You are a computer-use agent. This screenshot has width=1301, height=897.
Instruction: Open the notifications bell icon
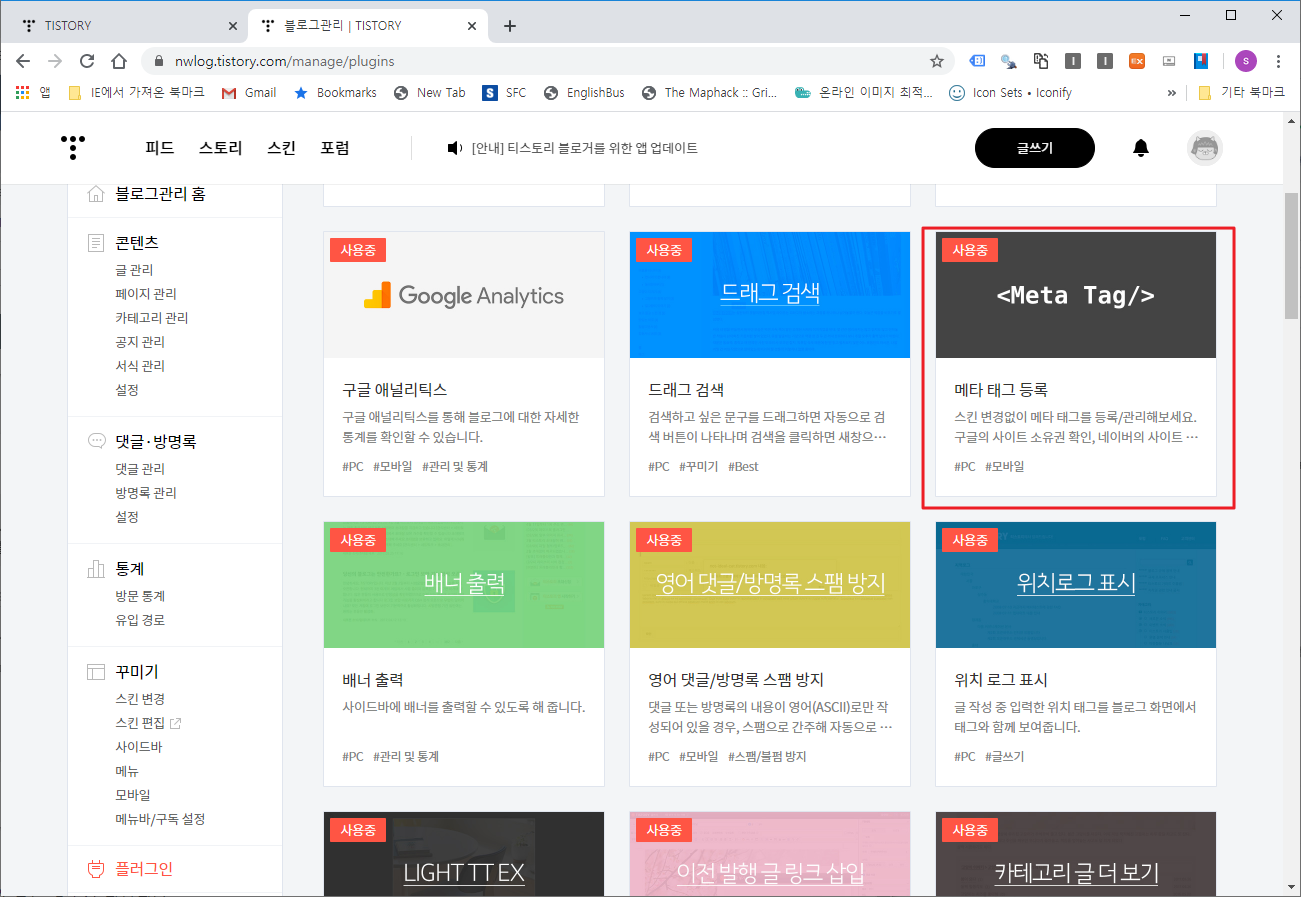point(1141,148)
